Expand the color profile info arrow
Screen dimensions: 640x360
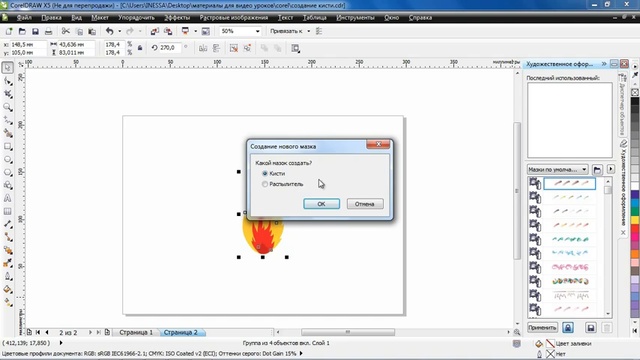tap(301, 353)
